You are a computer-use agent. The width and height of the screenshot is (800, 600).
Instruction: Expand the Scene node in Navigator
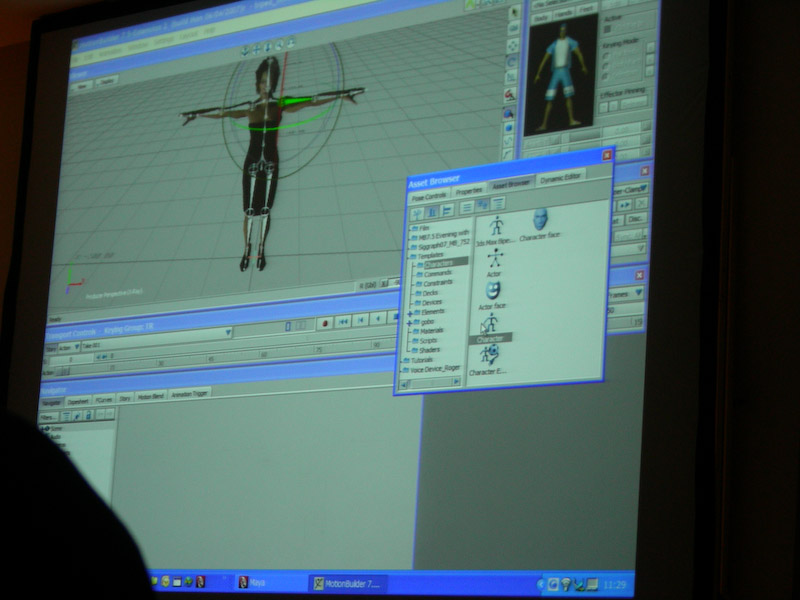coord(43,429)
